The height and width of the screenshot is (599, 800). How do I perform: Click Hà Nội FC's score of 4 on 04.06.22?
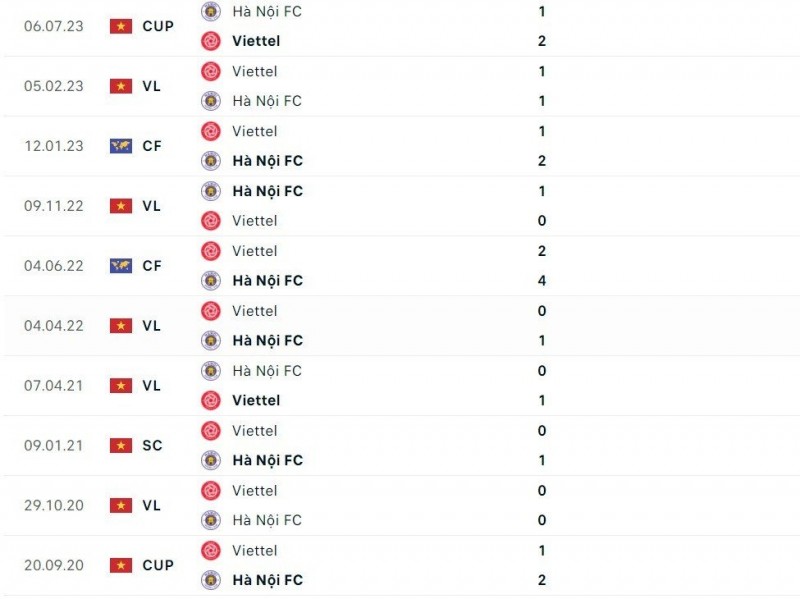pyautogui.click(x=542, y=281)
